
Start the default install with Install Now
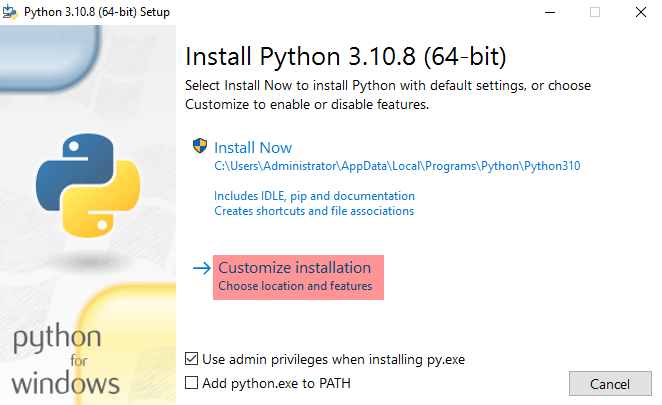253,147
